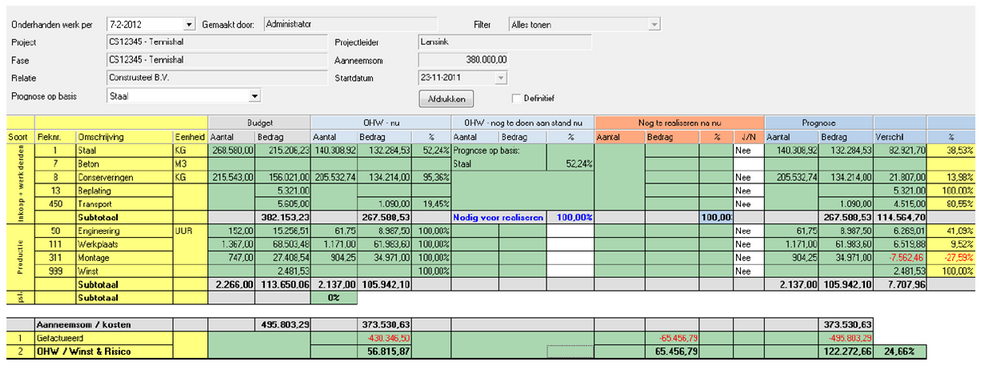981x366 pixels.
Task: Click OHW amount 132.284,53 in Staal row
Action: [384, 151]
